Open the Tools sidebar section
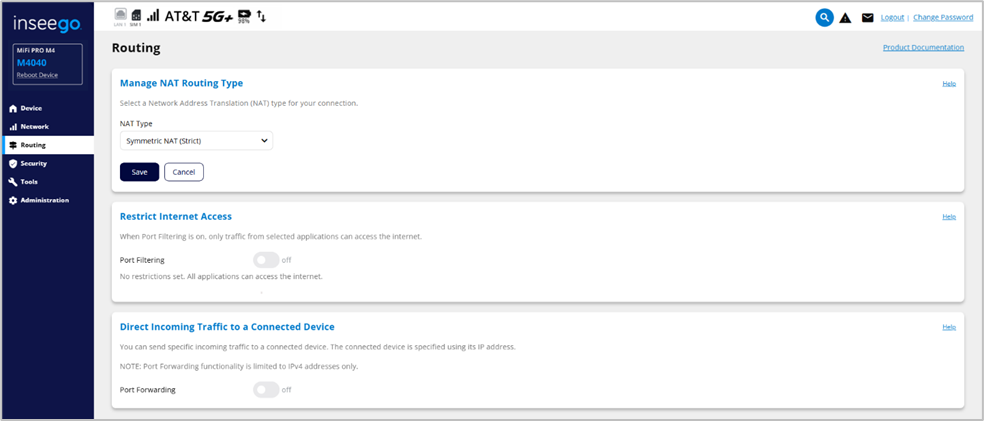Image resolution: width=984 pixels, height=421 pixels. [x=29, y=182]
